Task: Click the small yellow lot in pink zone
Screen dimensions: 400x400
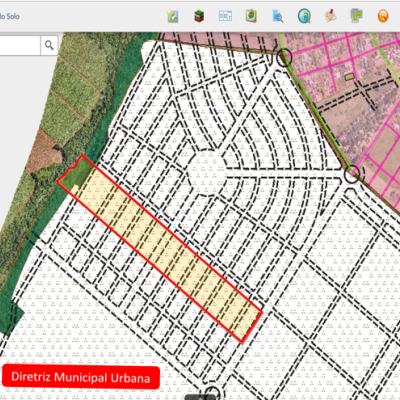Action: [349, 77]
